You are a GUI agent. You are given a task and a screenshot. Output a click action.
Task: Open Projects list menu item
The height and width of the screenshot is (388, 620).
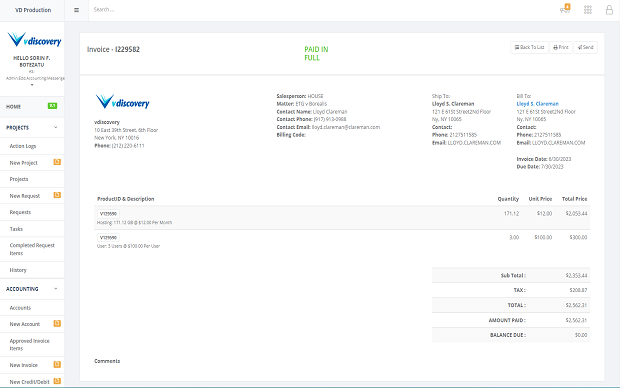tap(19, 179)
